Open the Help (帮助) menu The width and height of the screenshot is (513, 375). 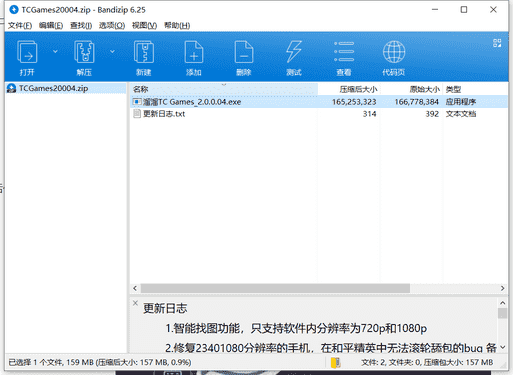[x=177, y=25]
